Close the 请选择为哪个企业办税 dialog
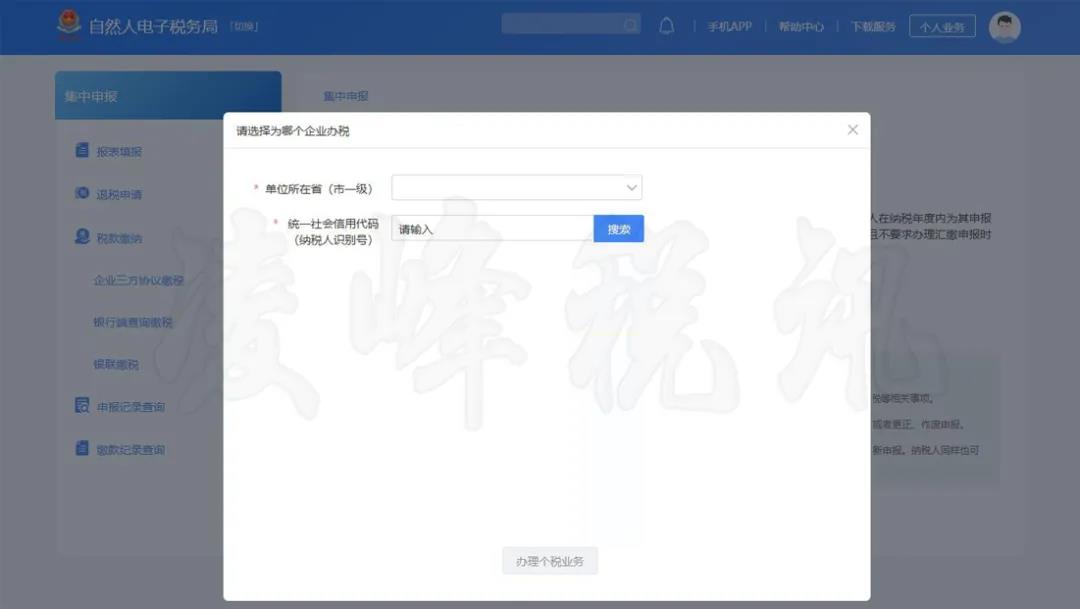The width and height of the screenshot is (1080, 609). tap(853, 130)
